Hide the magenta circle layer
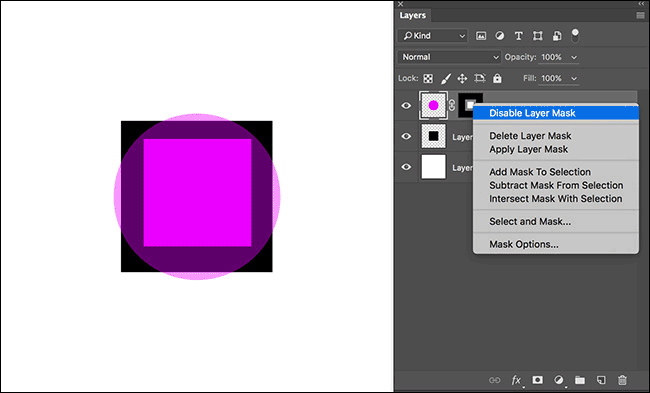Viewport: 650px width, 393px height. [406, 105]
